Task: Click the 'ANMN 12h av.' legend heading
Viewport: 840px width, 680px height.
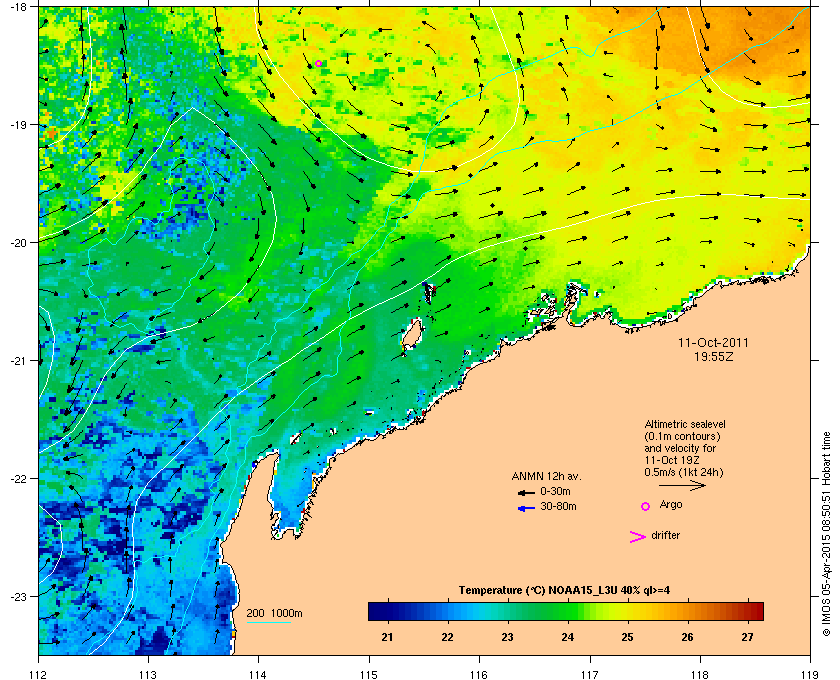Action: [546, 476]
